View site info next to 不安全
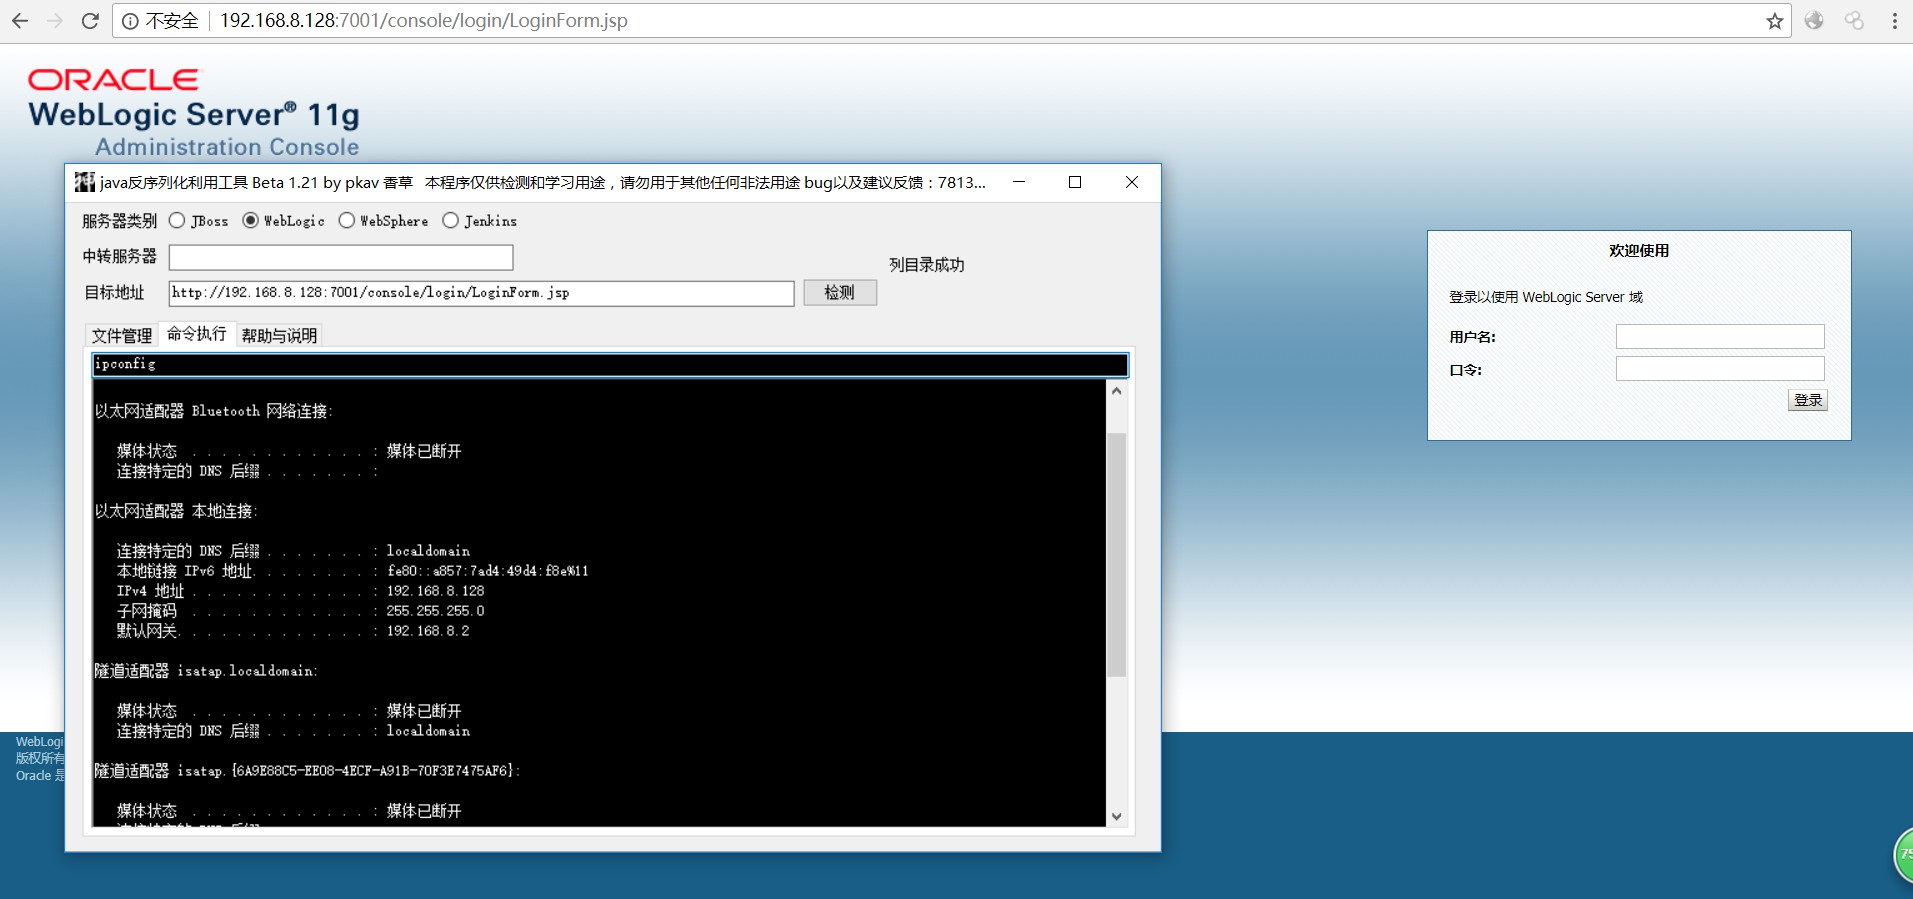Viewport: 1913px width, 899px height. tap(130, 21)
